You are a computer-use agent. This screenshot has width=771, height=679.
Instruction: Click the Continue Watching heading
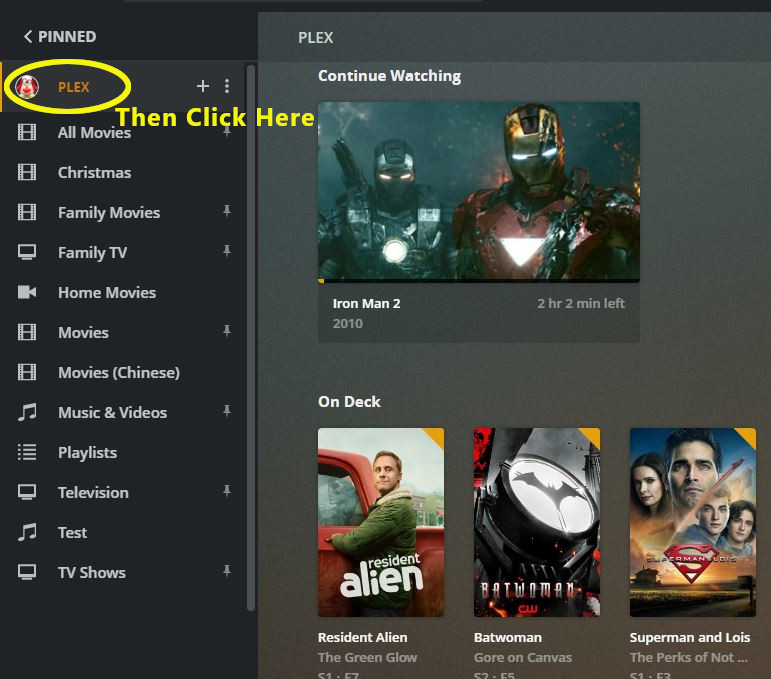point(389,76)
